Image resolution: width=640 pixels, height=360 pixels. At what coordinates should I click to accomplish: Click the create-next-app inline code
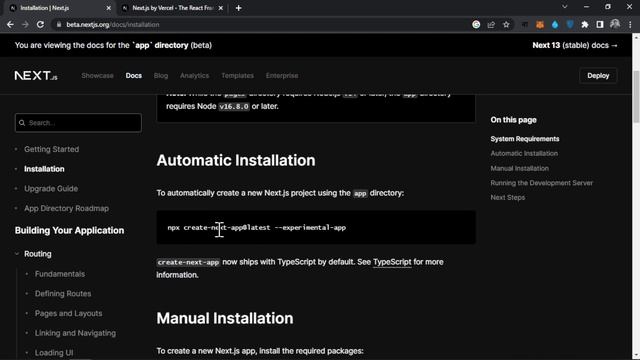(x=188, y=262)
